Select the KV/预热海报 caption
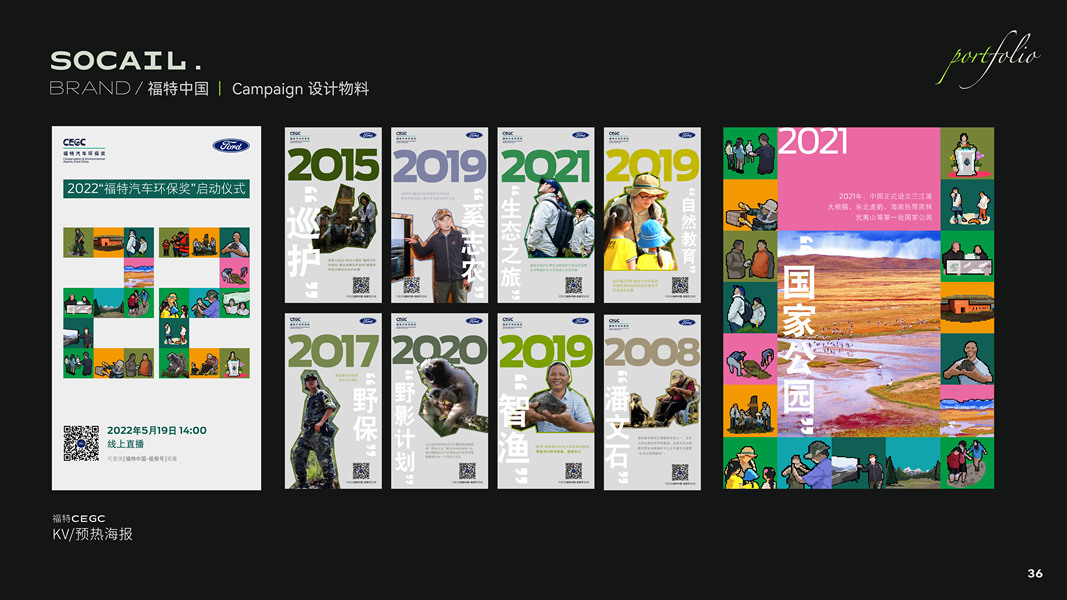 click(x=93, y=534)
